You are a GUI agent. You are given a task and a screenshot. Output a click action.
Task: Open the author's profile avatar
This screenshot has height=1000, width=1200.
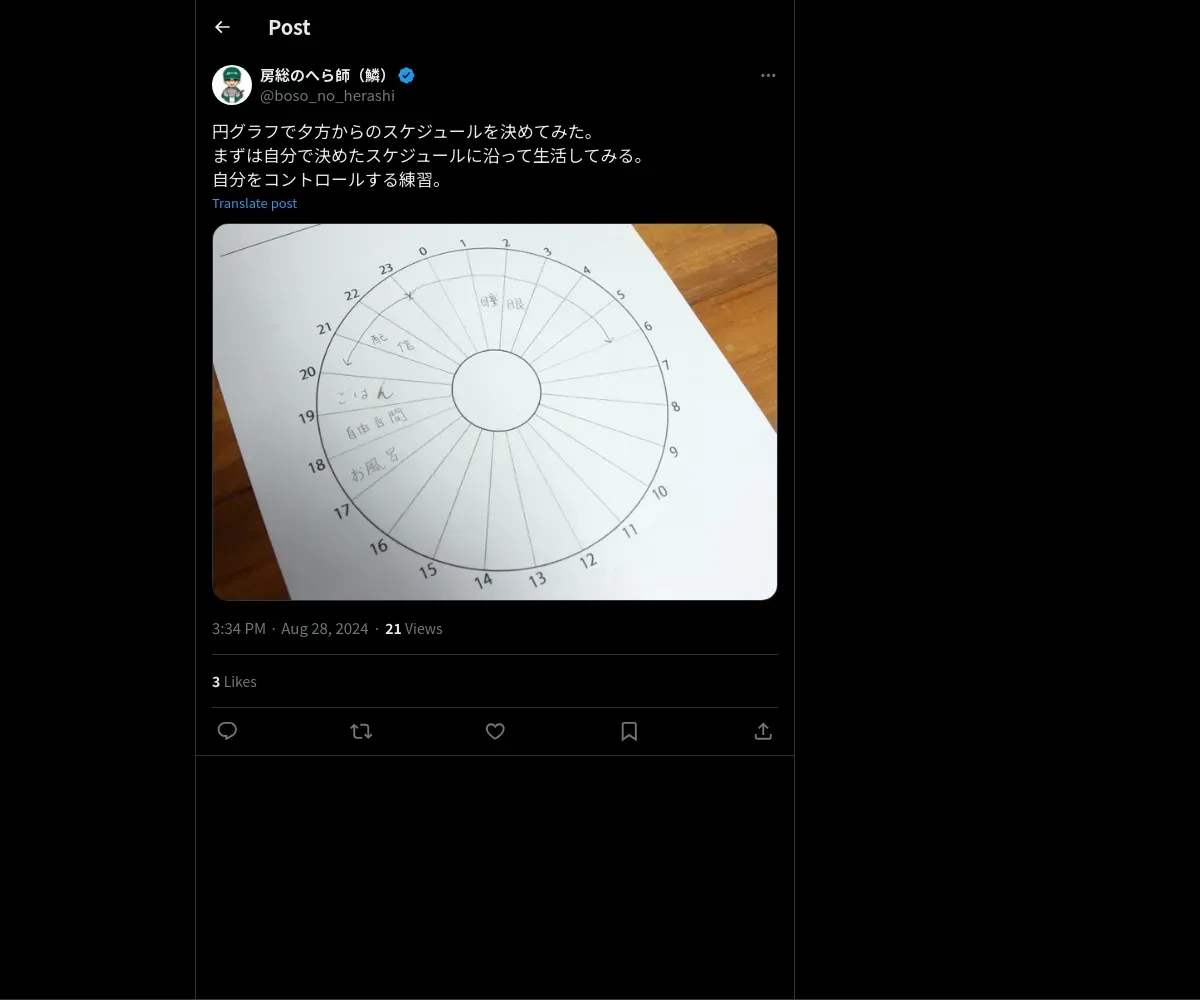pyautogui.click(x=232, y=85)
